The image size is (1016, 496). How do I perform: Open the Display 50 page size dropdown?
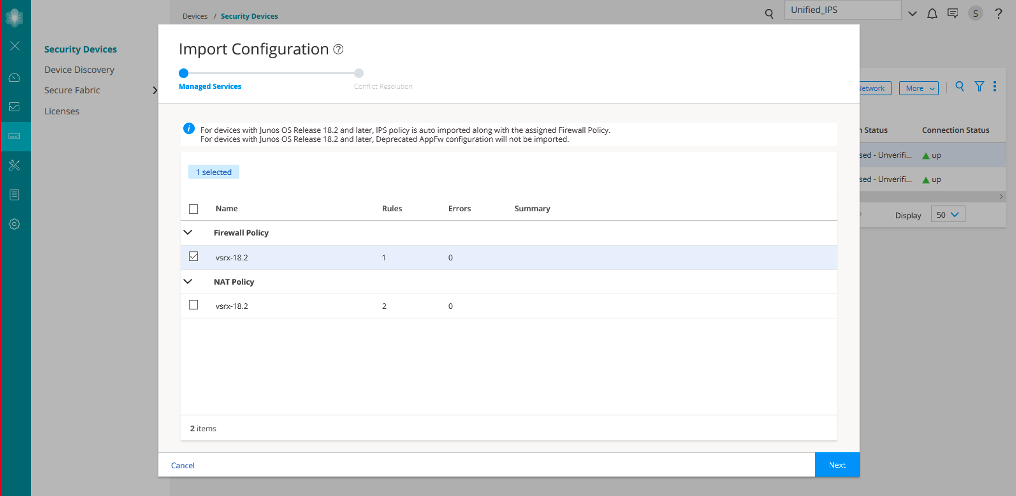[x=946, y=215]
